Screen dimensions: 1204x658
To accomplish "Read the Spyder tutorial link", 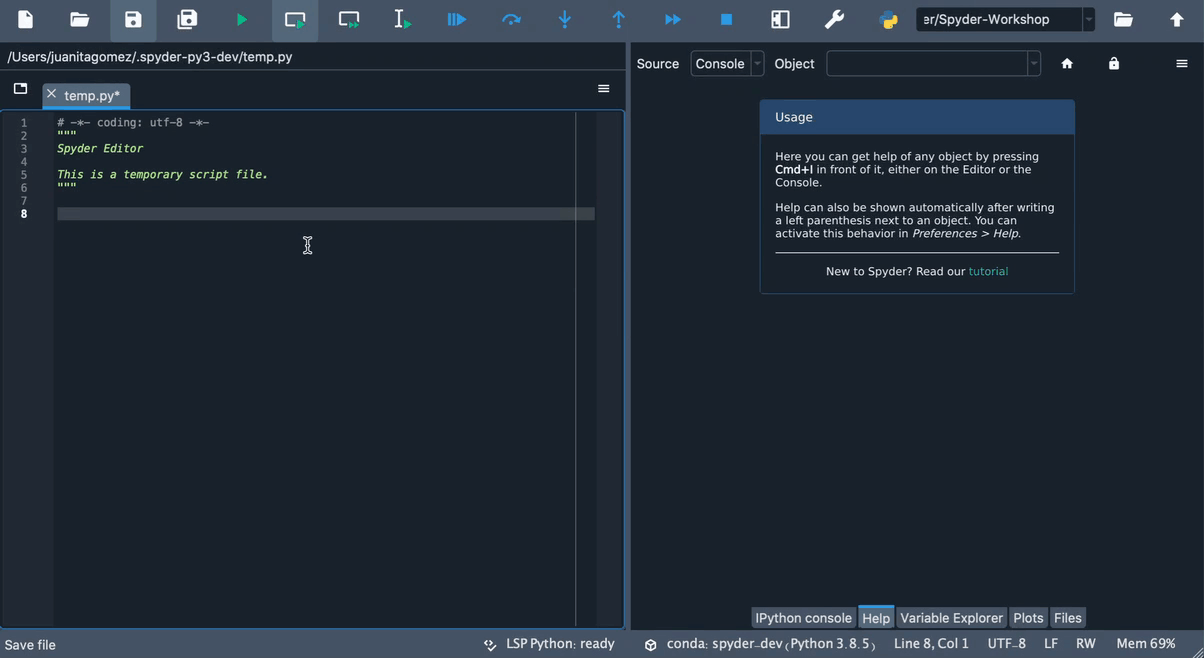I will (988, 270).
